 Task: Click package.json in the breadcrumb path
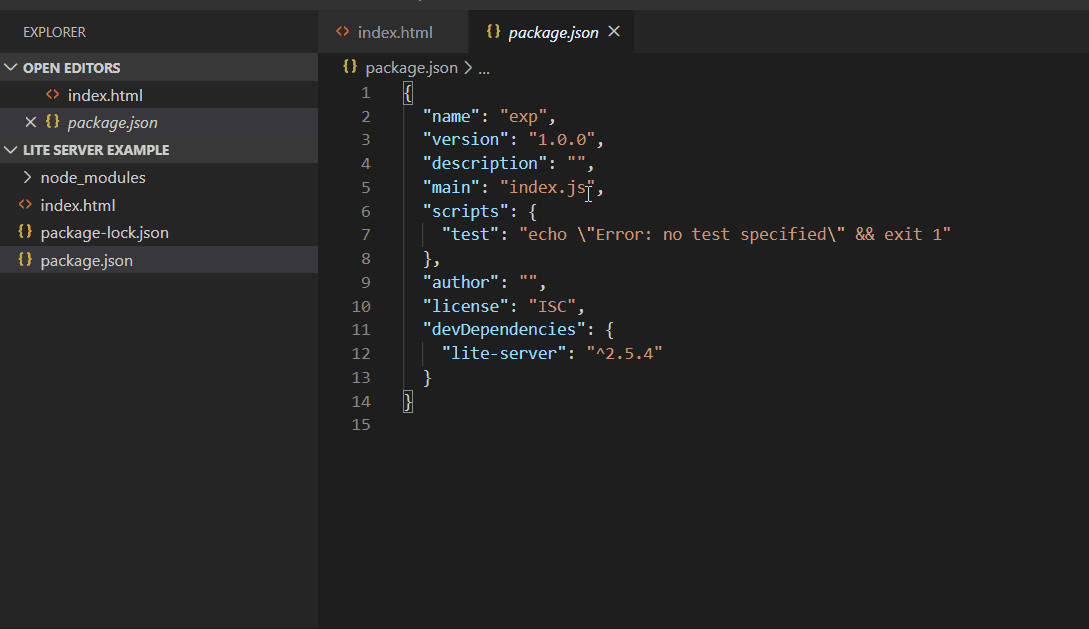click(411, 68)
